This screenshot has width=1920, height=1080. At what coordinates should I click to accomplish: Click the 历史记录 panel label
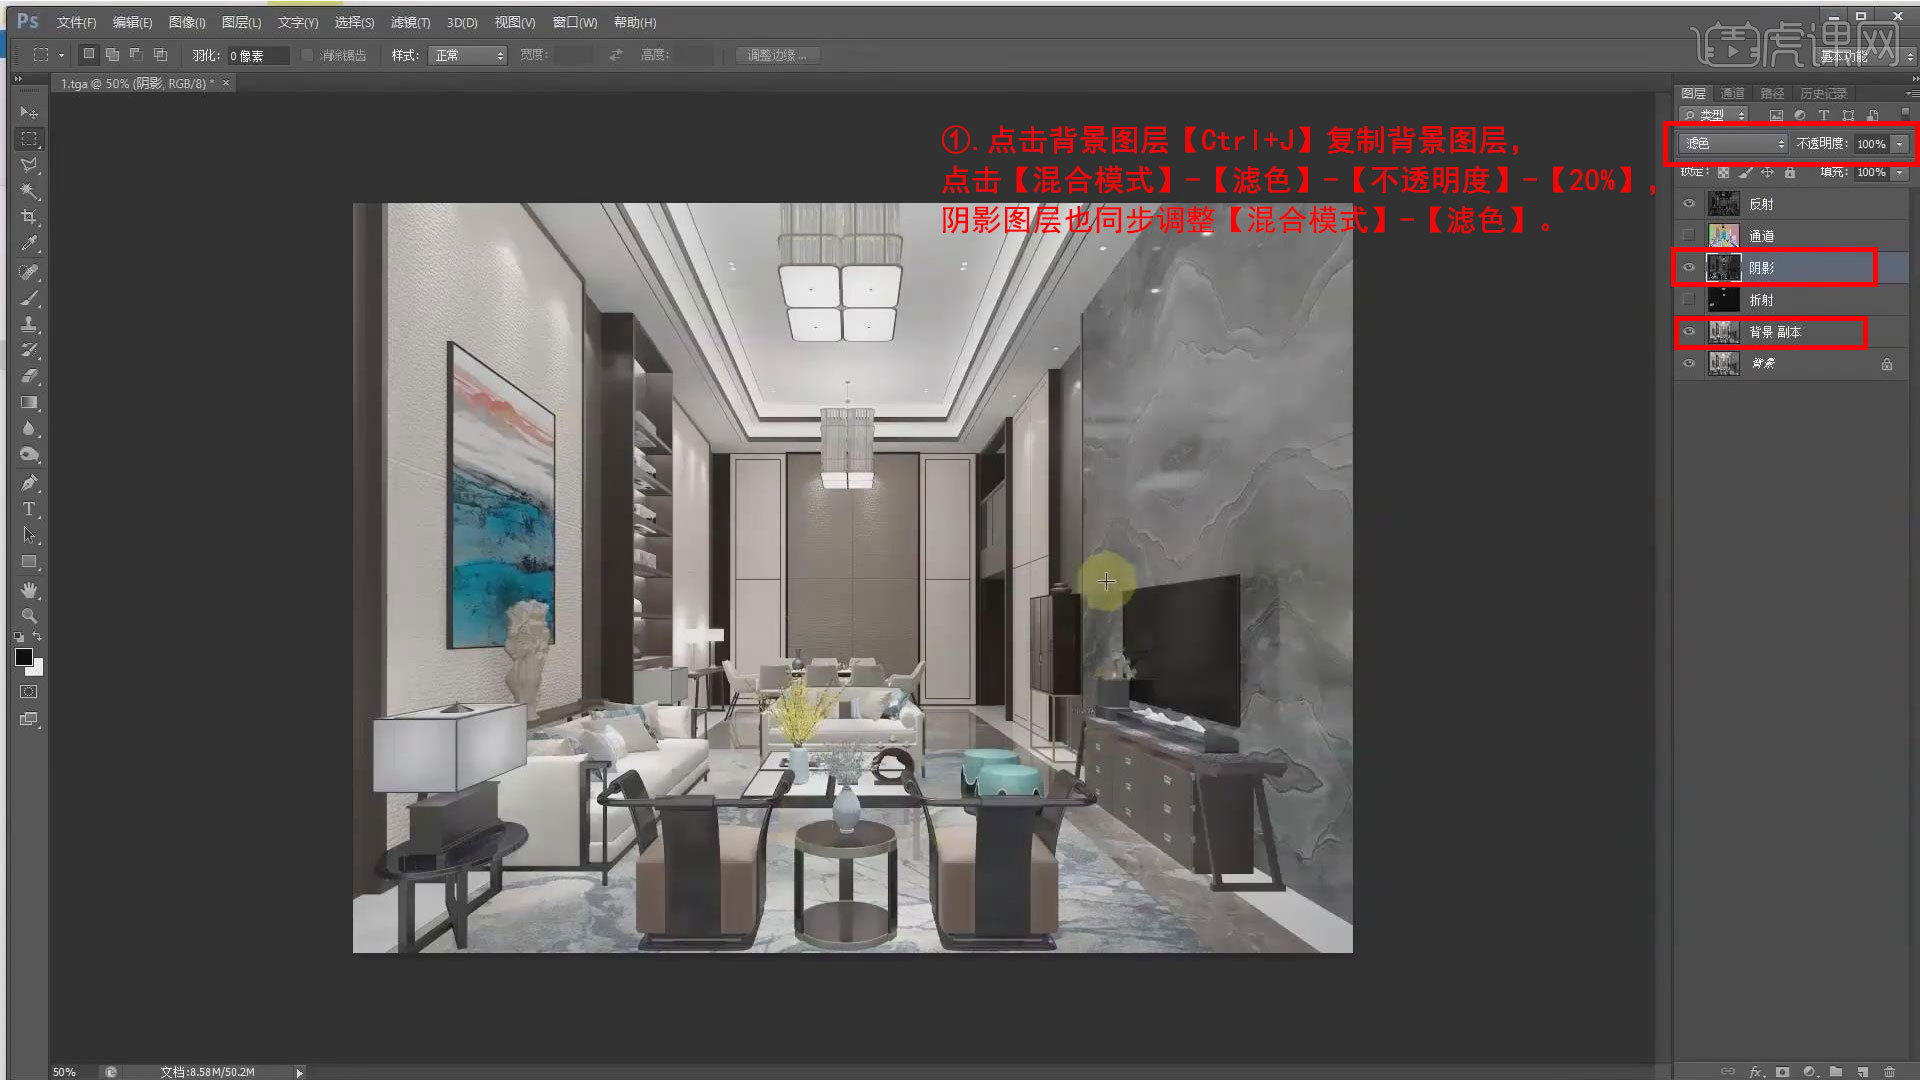[1824, 93]
